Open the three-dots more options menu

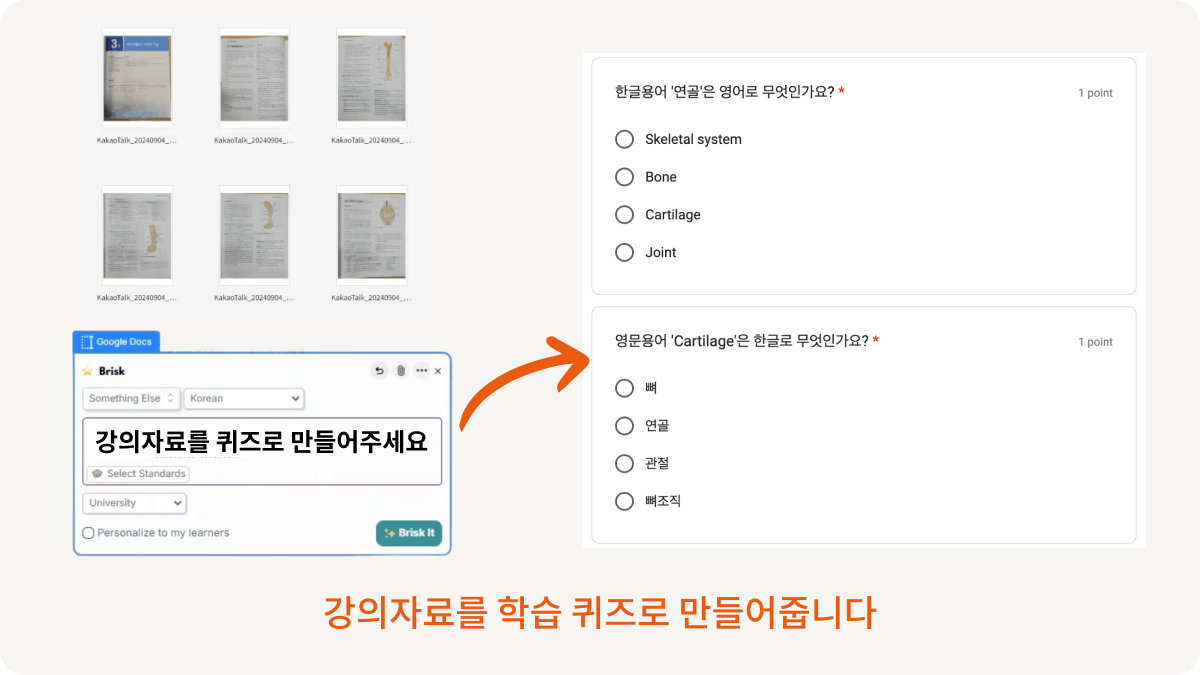click(422, 371)
